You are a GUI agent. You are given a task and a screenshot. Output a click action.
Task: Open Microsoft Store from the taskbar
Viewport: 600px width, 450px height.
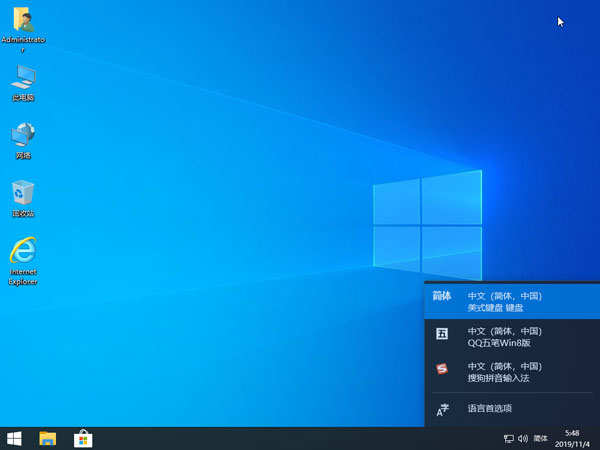(83, 439)
